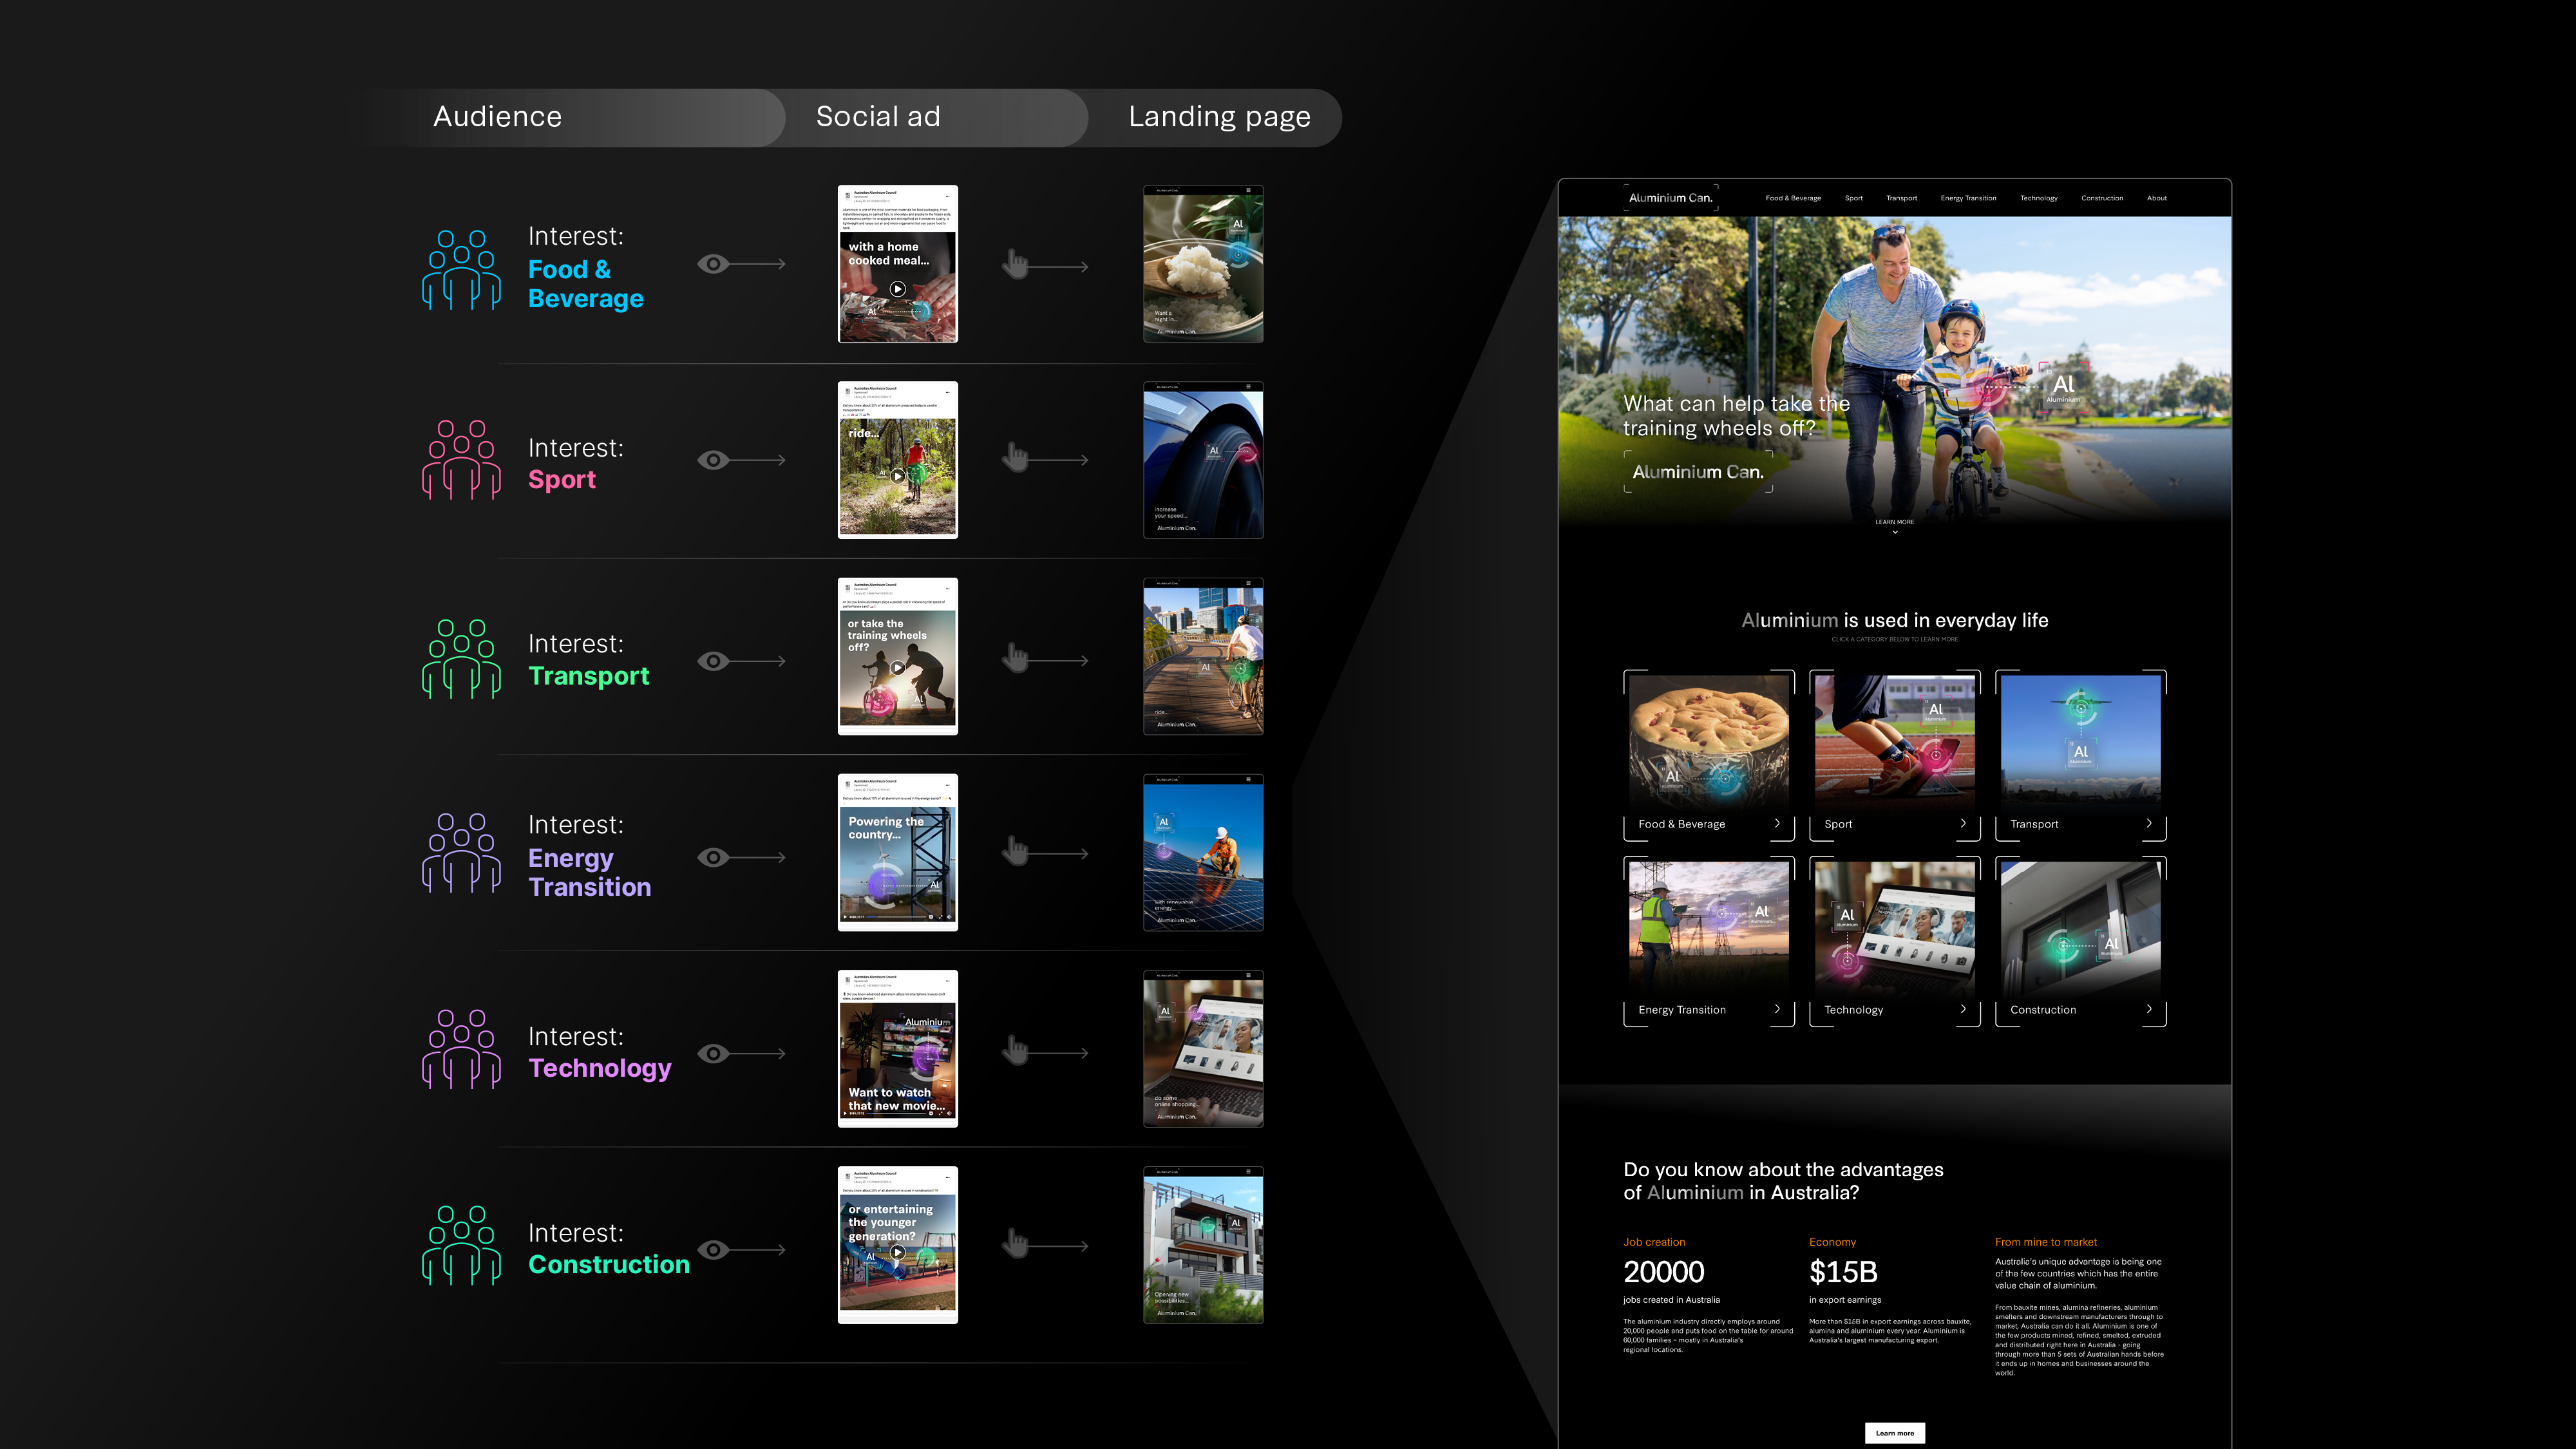Click eye icon in Technology row
Image resolution: width=2576 pixels, height=1449 pixels.
[x=713, y=1053]
